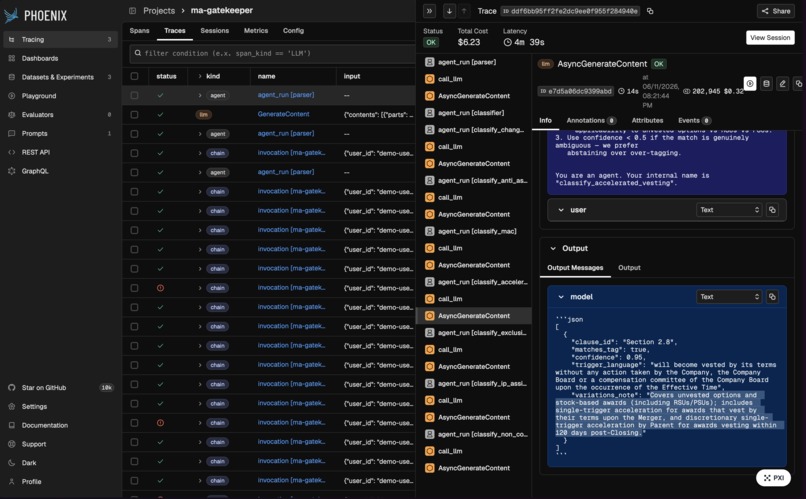Viewport: 806px width, 499px height.
Task: Go to next trace with down arrow
Action: pyautogui.click(x=449, y=11)
